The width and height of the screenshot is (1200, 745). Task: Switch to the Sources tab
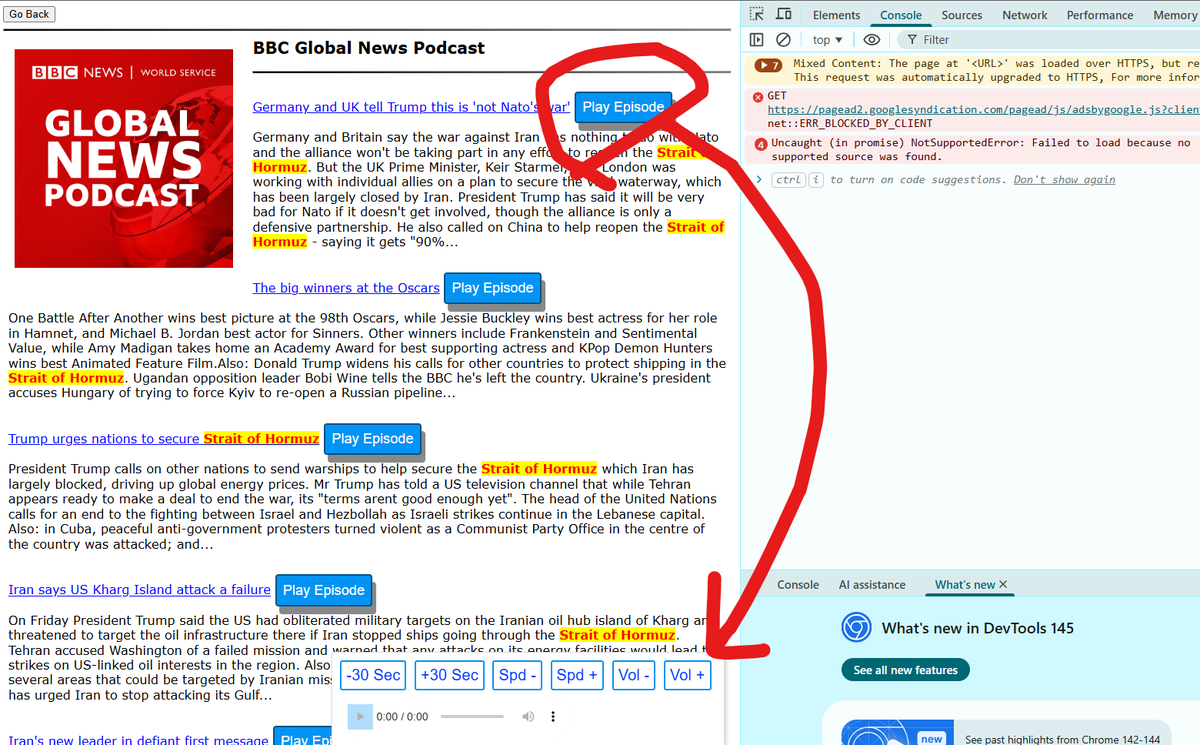point(962,15)
